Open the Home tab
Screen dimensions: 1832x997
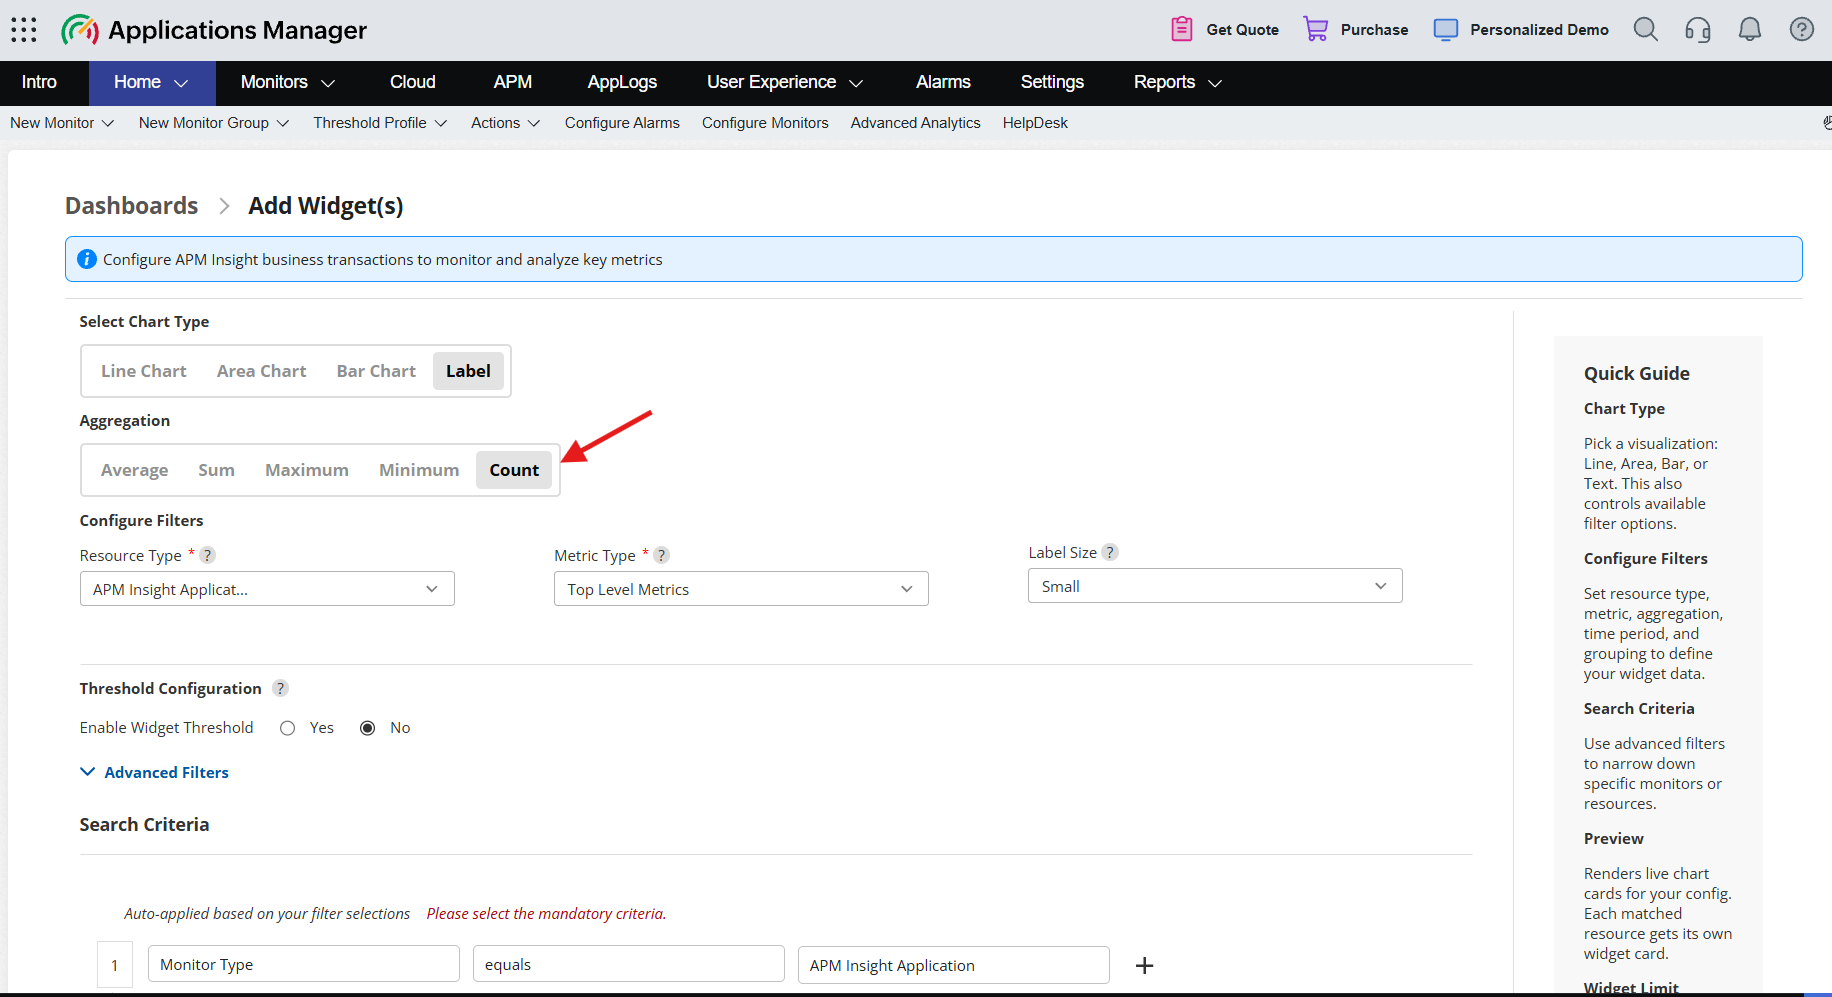152,82
